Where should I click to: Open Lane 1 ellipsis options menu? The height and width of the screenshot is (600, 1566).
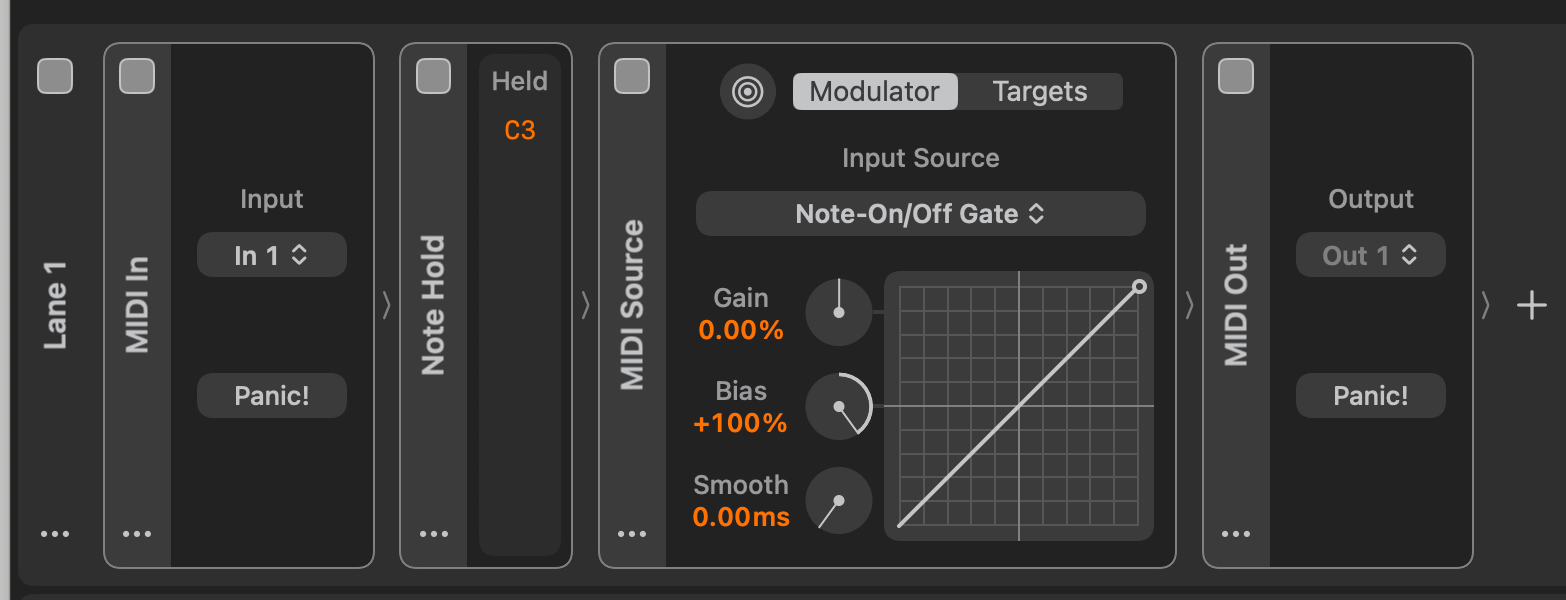(x=55, y=534)
